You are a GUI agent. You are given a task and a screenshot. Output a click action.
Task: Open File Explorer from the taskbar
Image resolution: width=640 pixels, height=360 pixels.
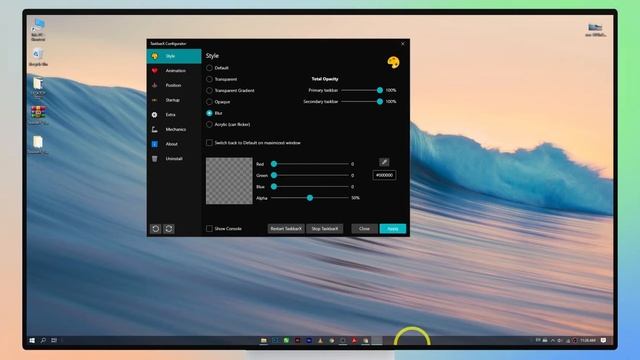point(264,340)
